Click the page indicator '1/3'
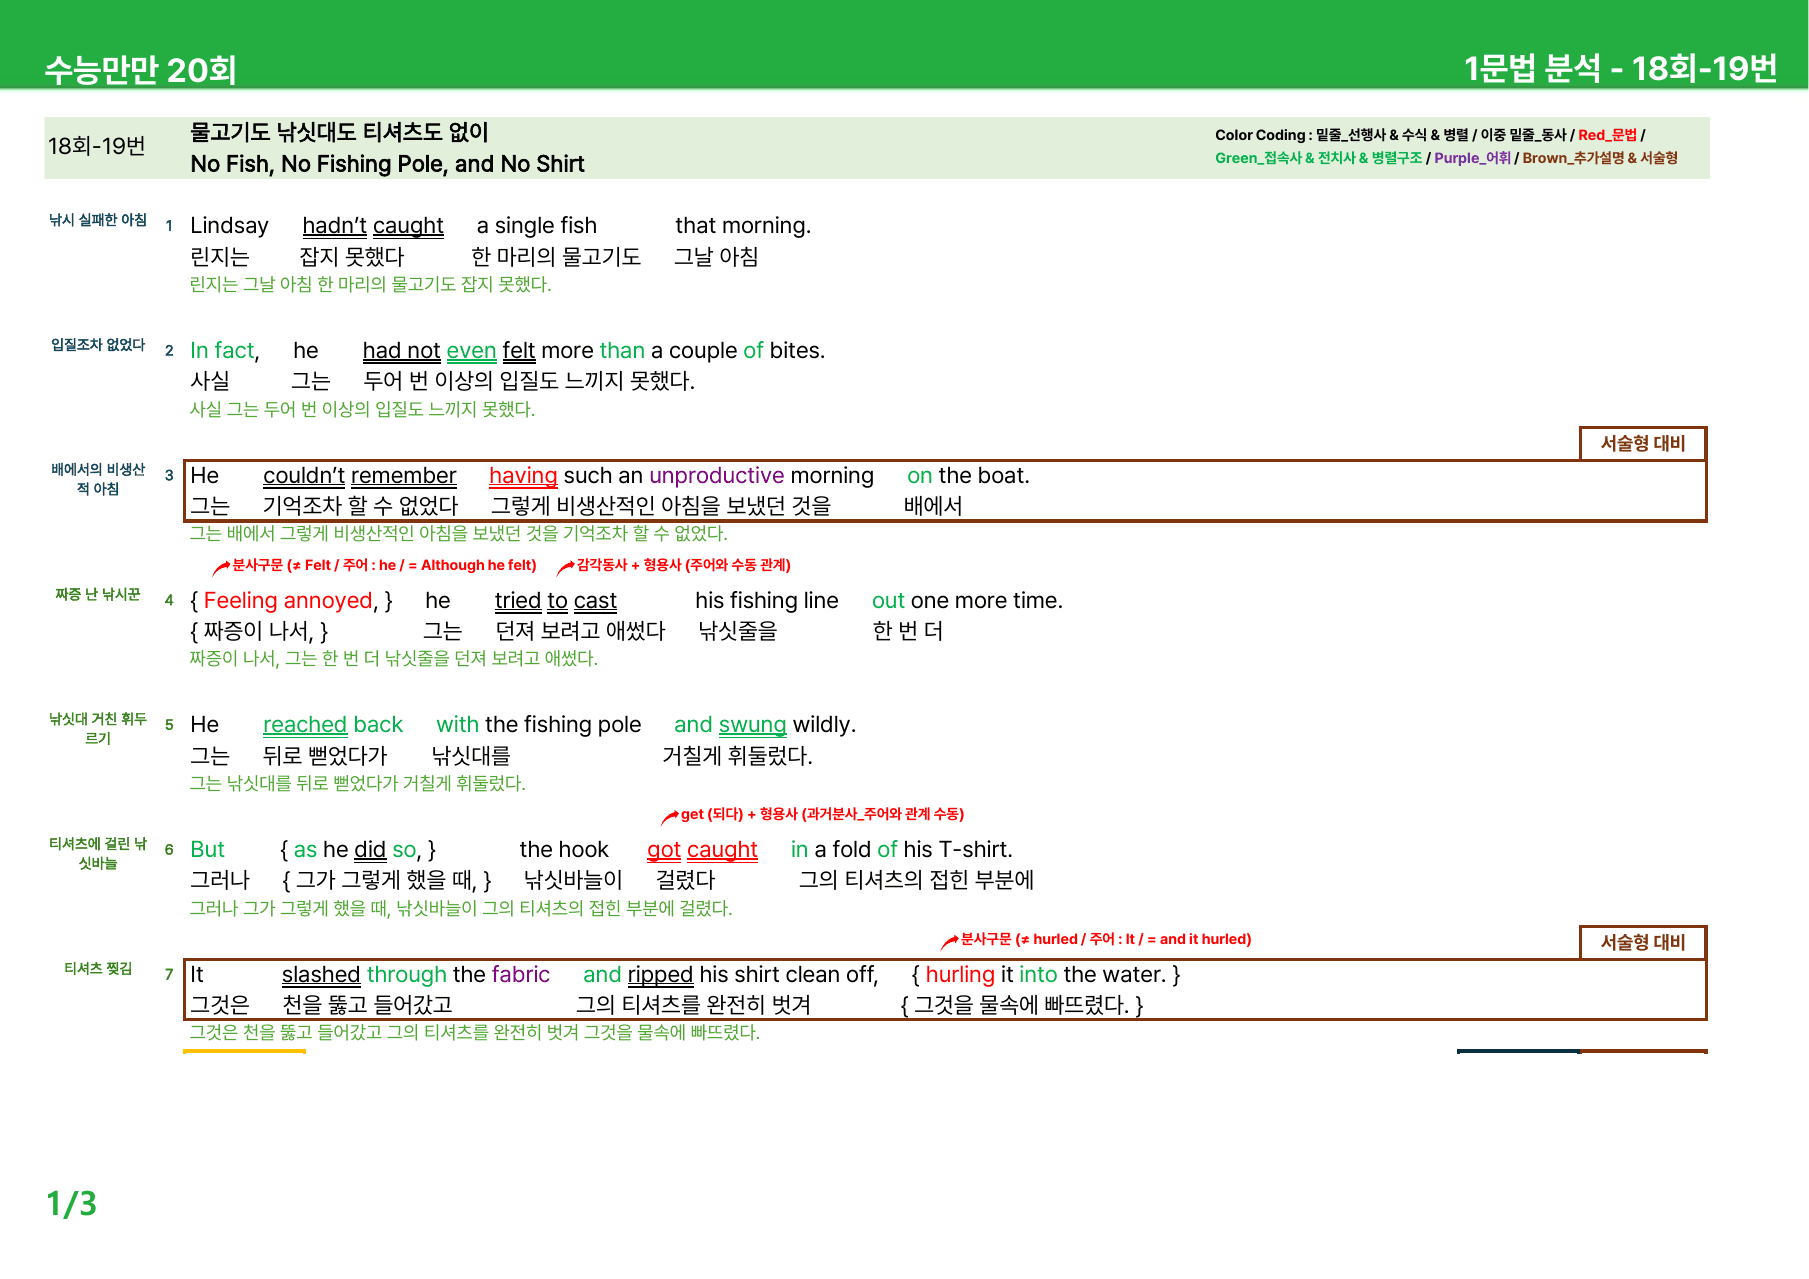 coord(72,1203)
